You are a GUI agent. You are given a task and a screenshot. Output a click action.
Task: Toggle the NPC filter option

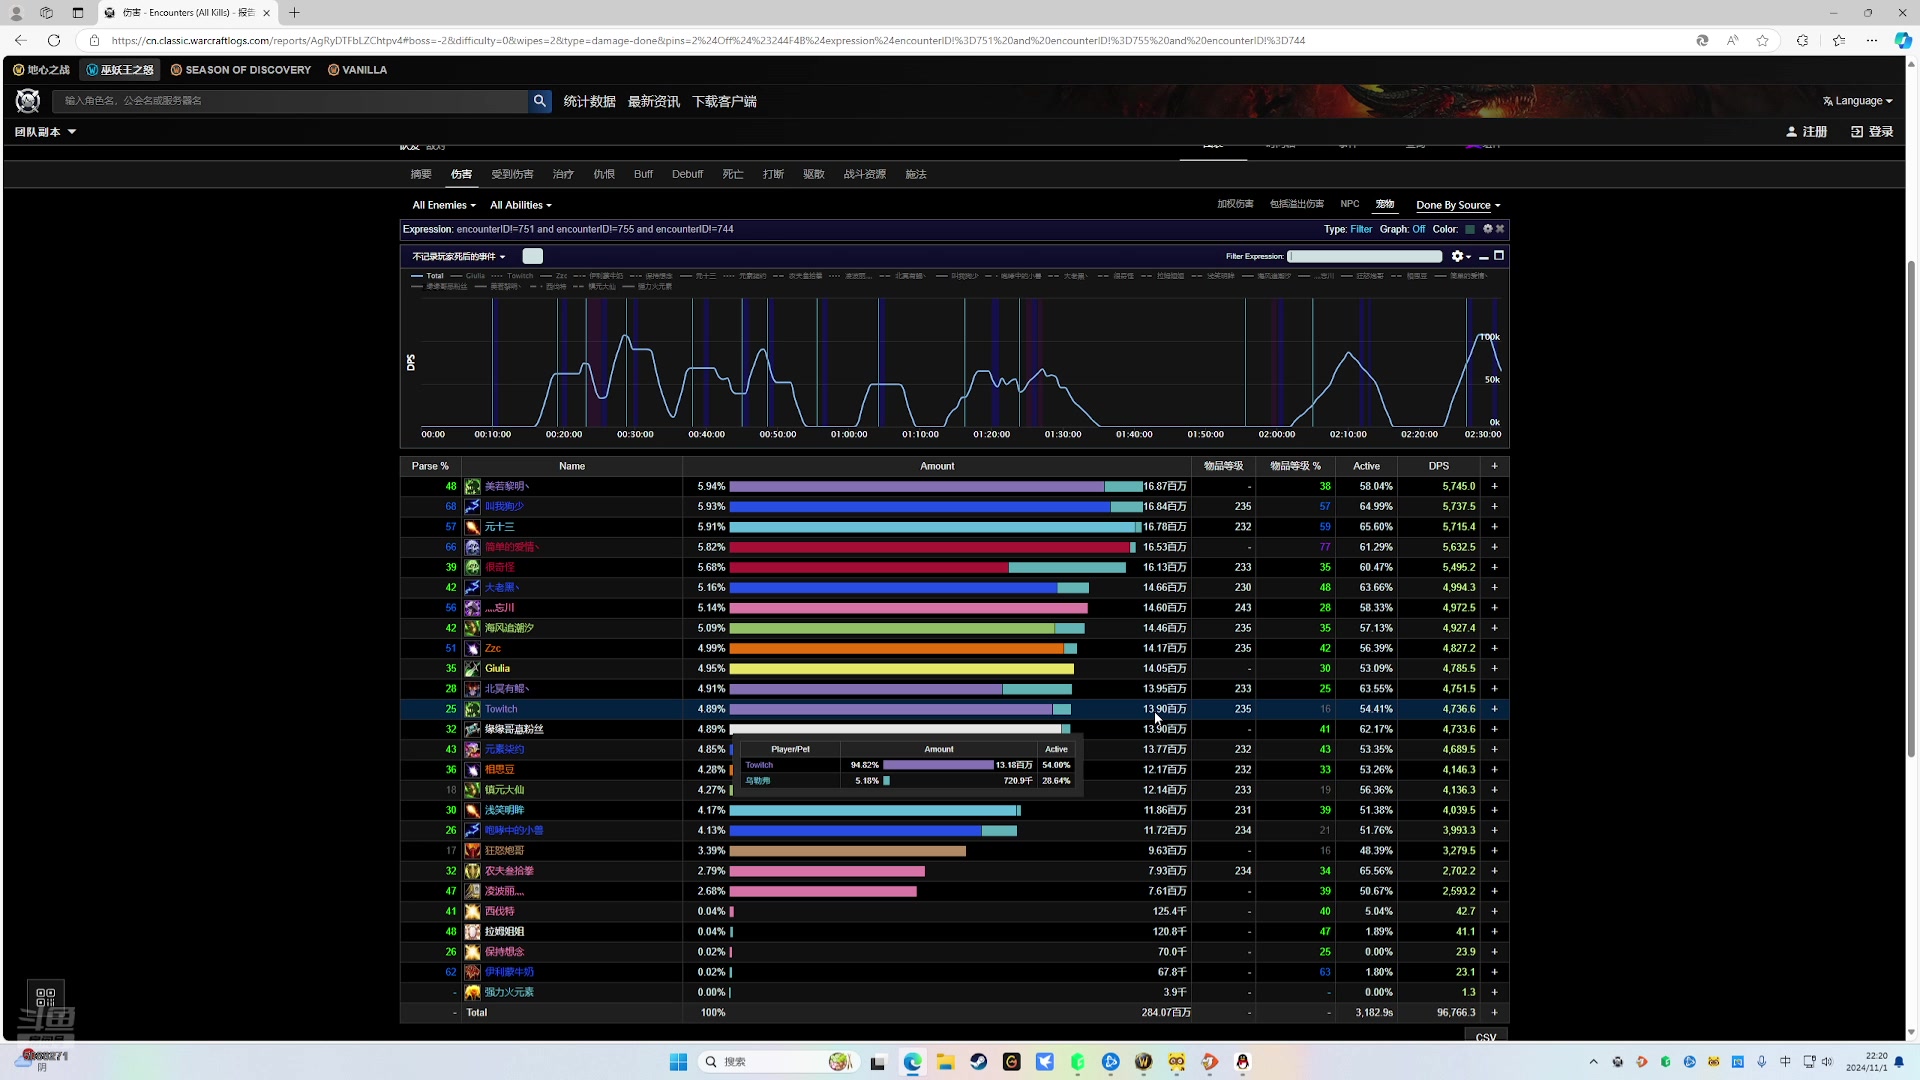point(1350,204)
